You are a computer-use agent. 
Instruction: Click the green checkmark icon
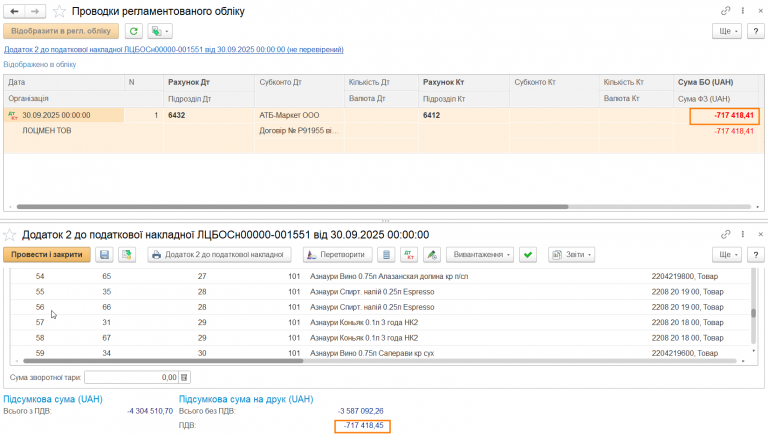(528, 255)
